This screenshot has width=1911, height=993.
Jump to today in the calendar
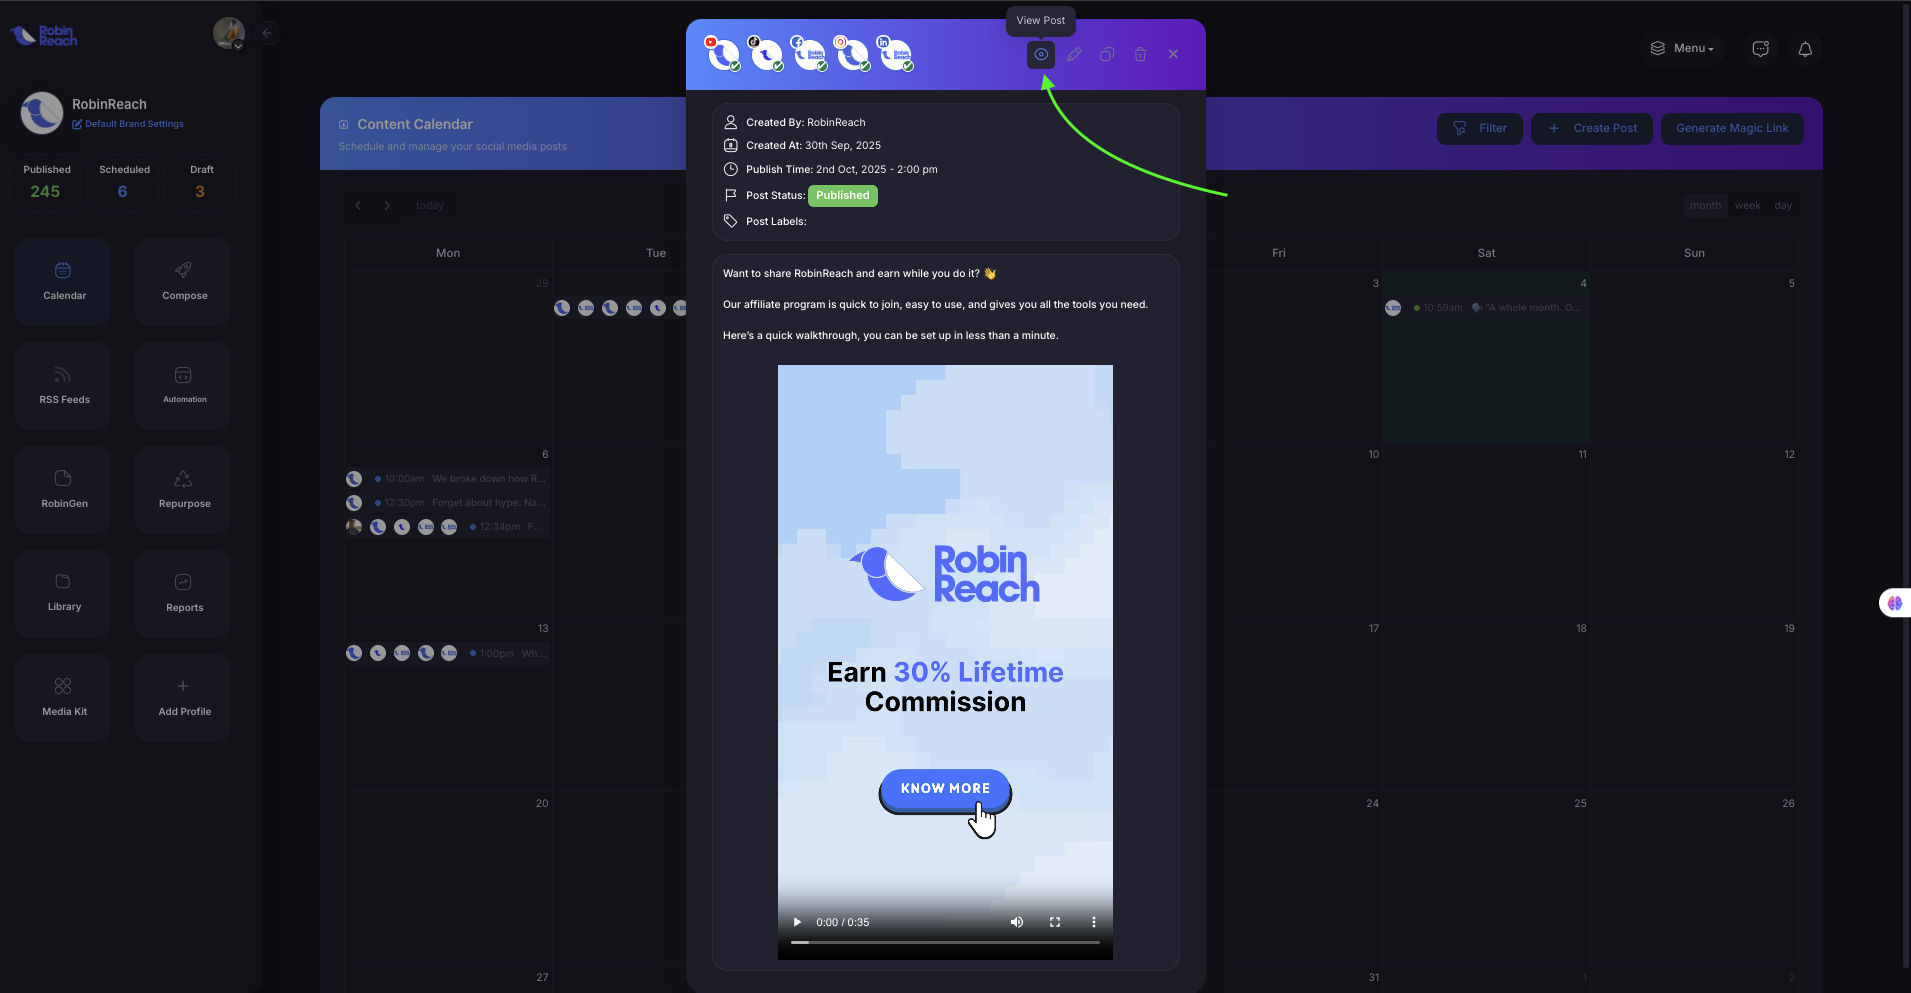tap(430, 205)
